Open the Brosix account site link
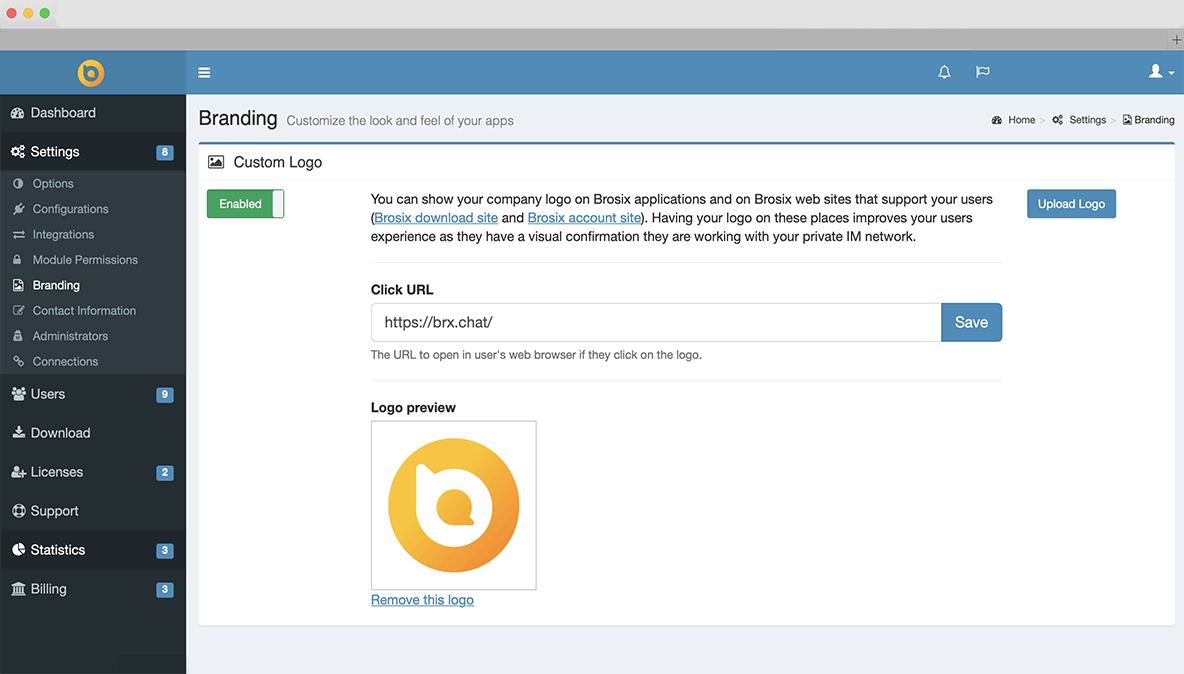This screenshot has height=674, width=1184. tap(584, 217)
